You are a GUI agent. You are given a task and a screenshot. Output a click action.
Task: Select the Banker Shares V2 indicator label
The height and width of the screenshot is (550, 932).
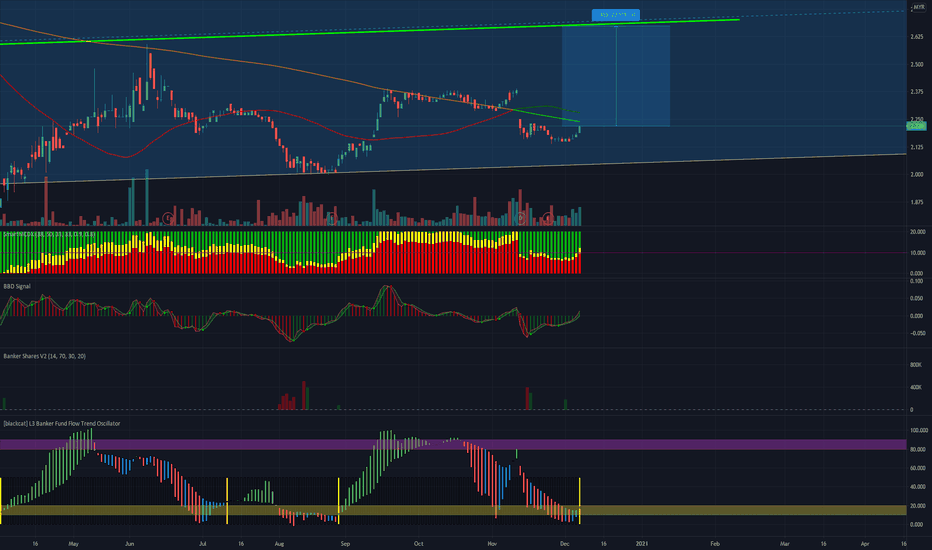(x=45, y=356)
